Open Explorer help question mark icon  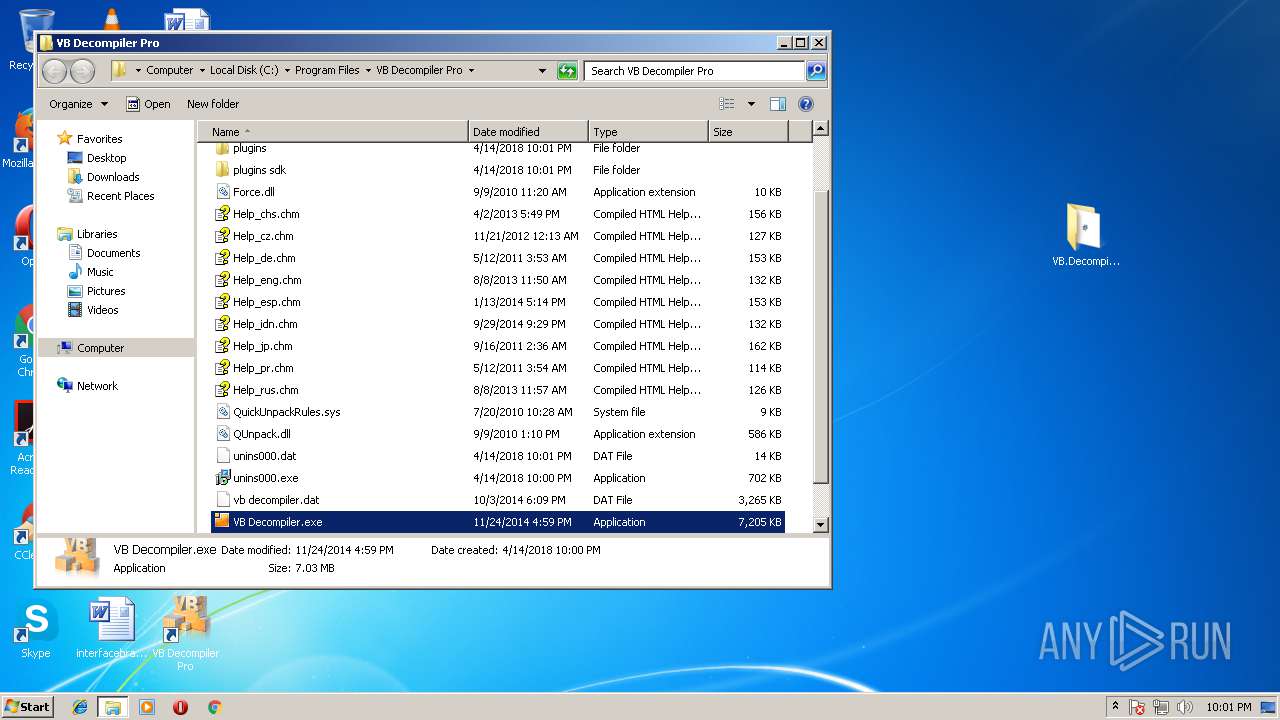click(806, 104)
